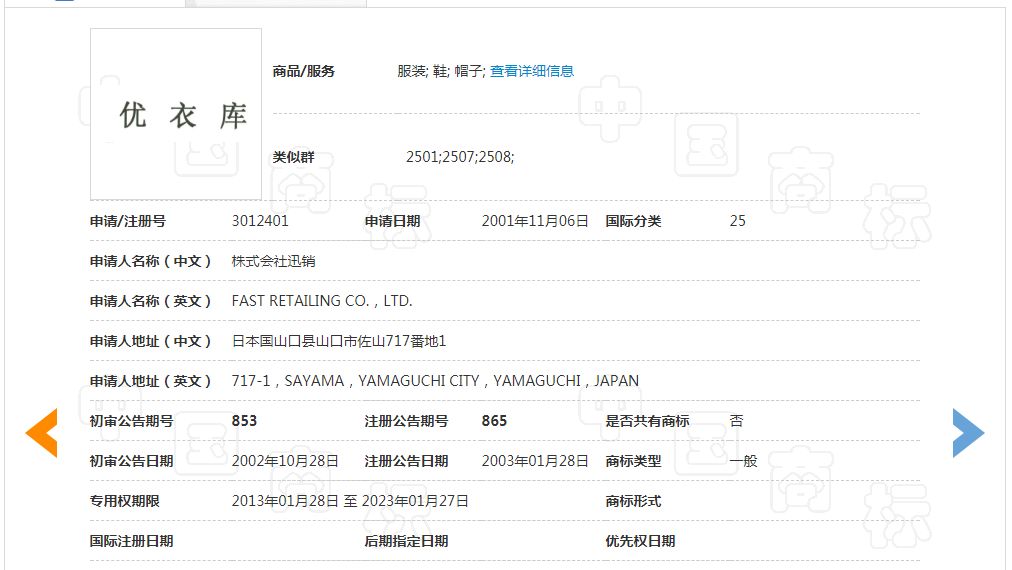The width and height of the screenshot is (1012, 570).
Task: Click the 申请人名称（英文） label
Action: pos(150,301)
